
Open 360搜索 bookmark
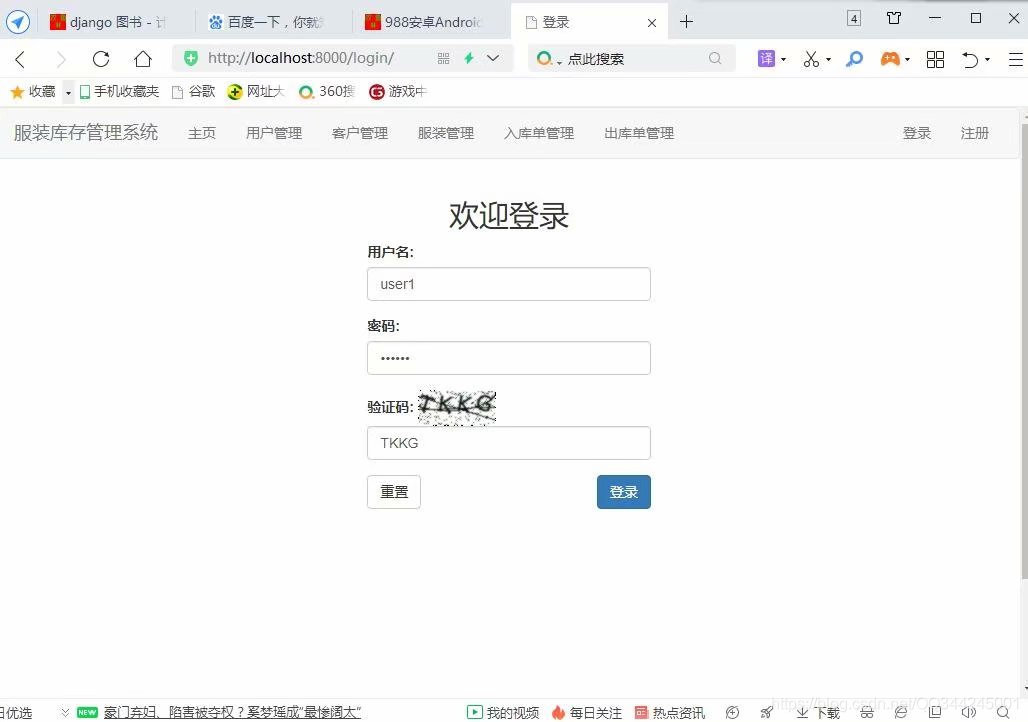click(x=326, y=92)
